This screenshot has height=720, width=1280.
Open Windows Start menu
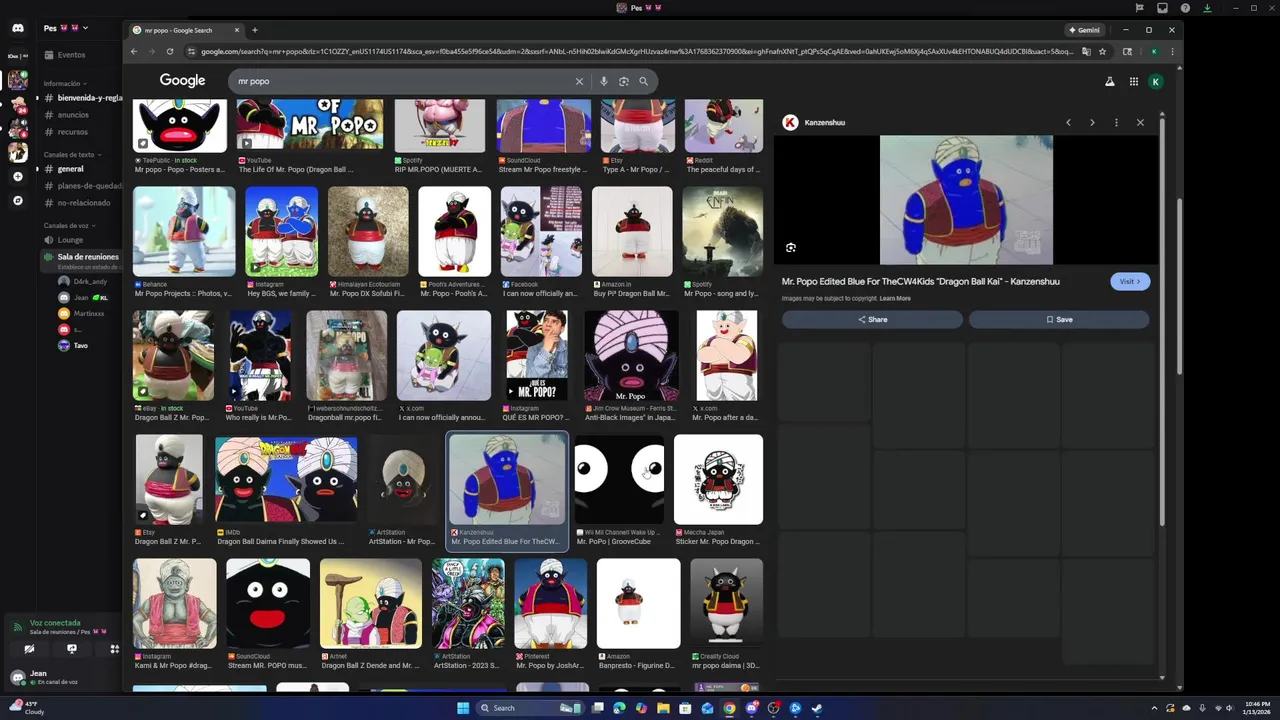coord(463,708)
